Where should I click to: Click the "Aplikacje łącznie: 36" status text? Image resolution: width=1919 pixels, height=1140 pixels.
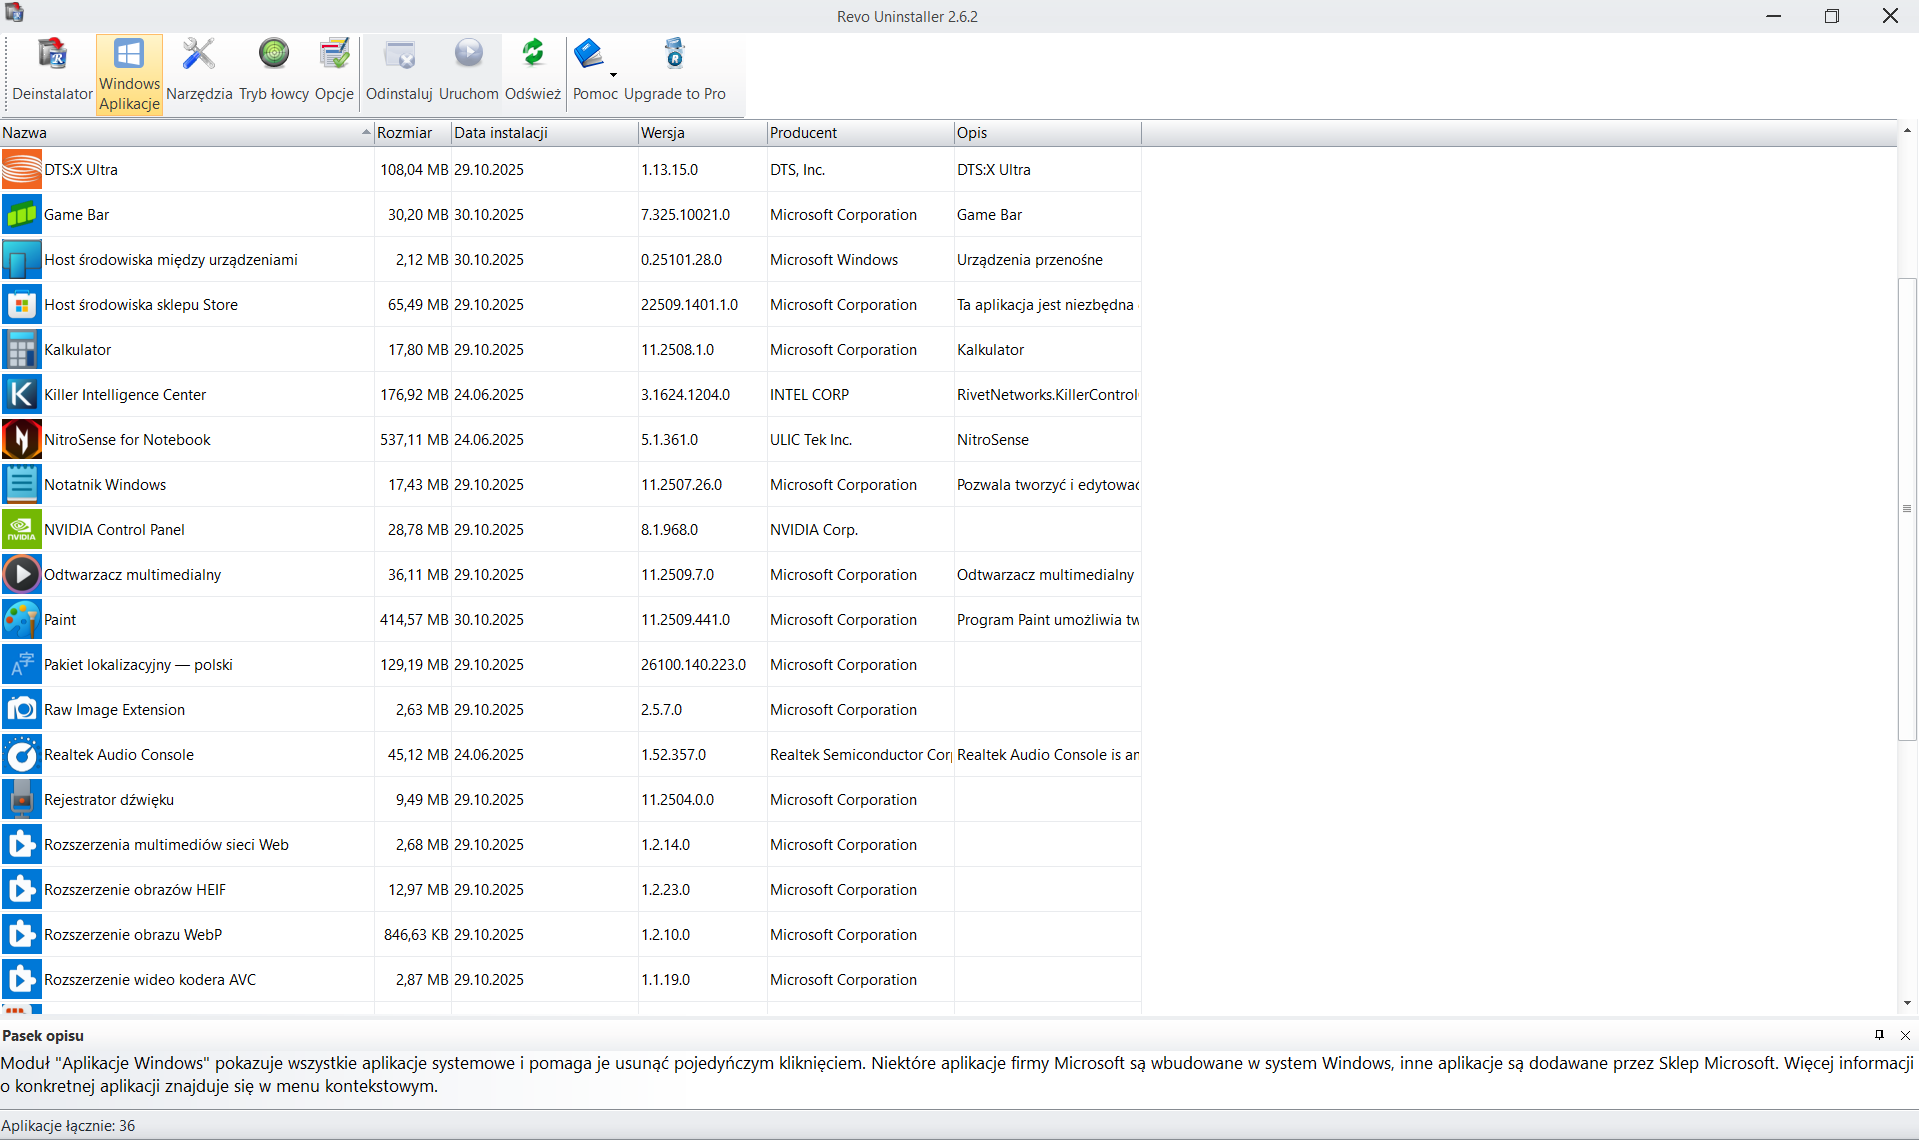[68, 1126]
